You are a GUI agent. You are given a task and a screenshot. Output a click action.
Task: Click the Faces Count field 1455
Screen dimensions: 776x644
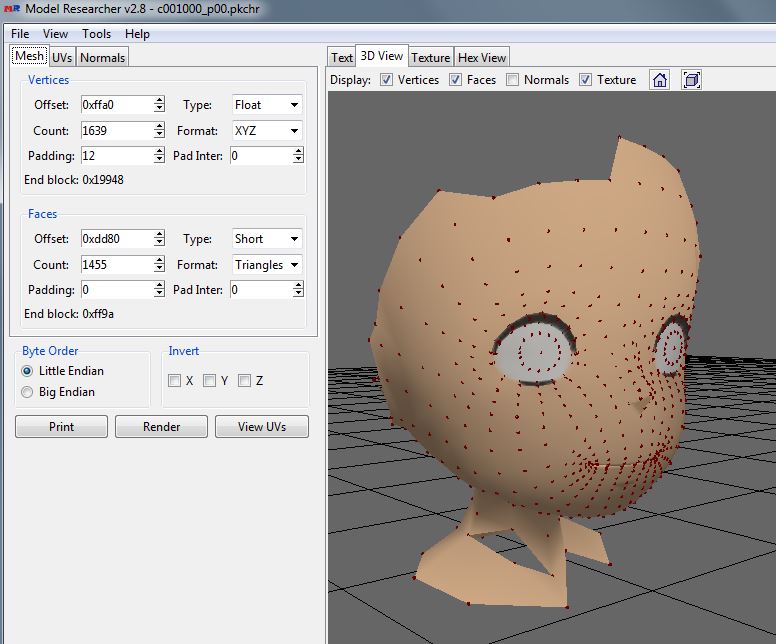117,264
